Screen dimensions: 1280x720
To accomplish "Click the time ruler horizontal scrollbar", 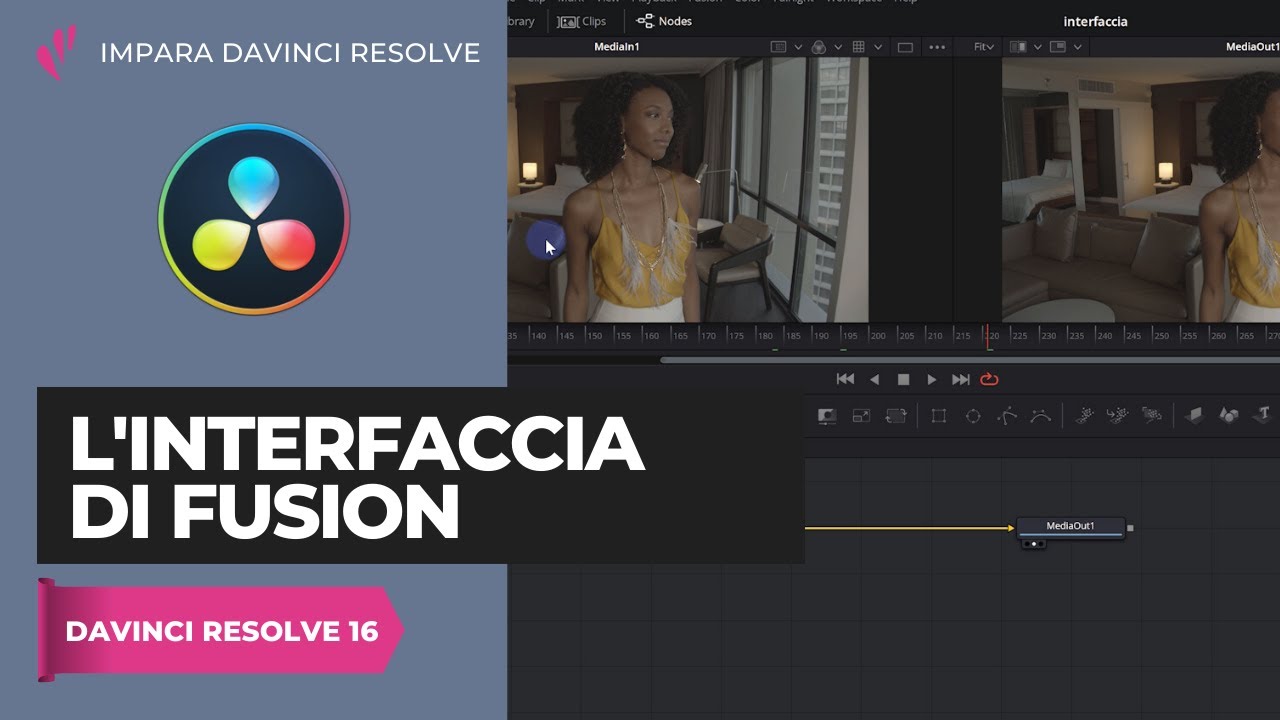I will [x=970, y=360].
